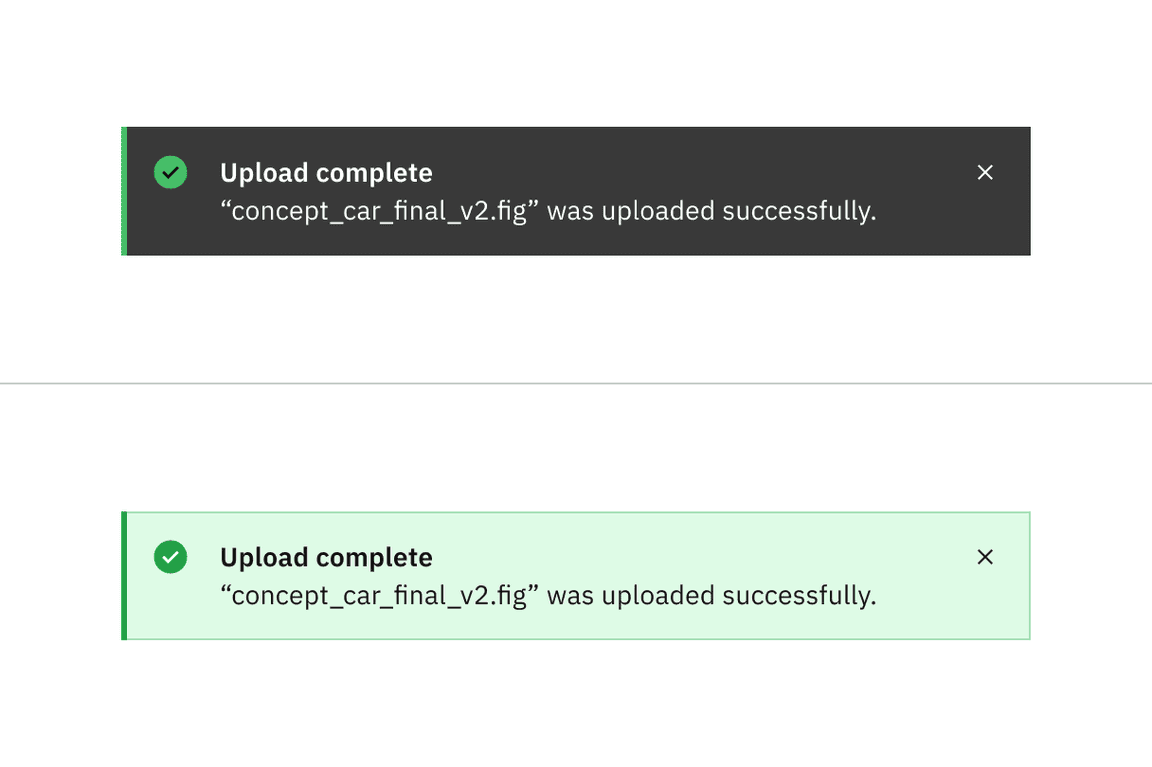Click the 'Upload complete' heading in the light toast
The height and width of the screenshot is (767, 1152).
(326, 557)
